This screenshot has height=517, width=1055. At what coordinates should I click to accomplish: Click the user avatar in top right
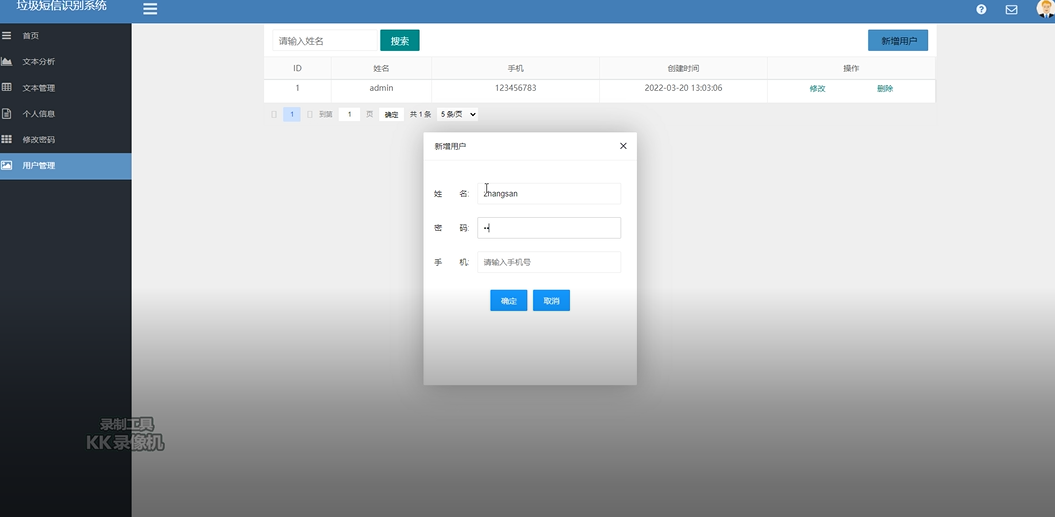point(1046,8)
